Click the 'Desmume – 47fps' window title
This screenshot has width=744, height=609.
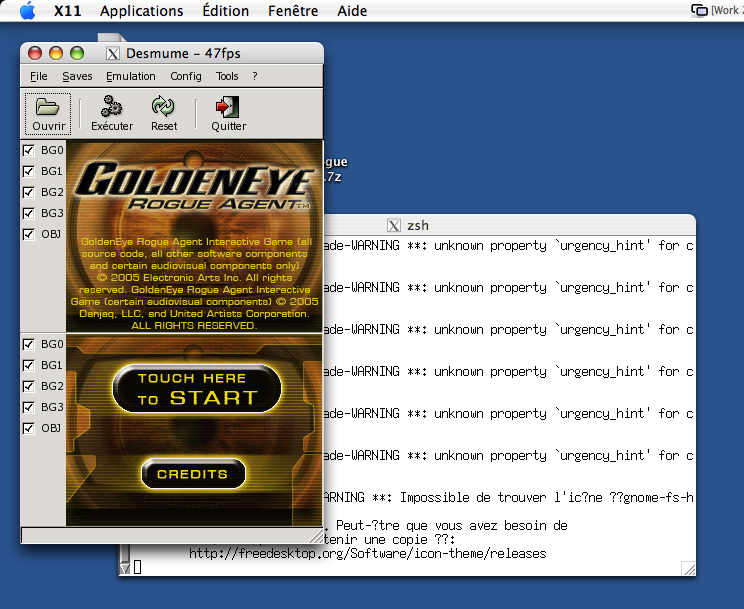(183, 54)
